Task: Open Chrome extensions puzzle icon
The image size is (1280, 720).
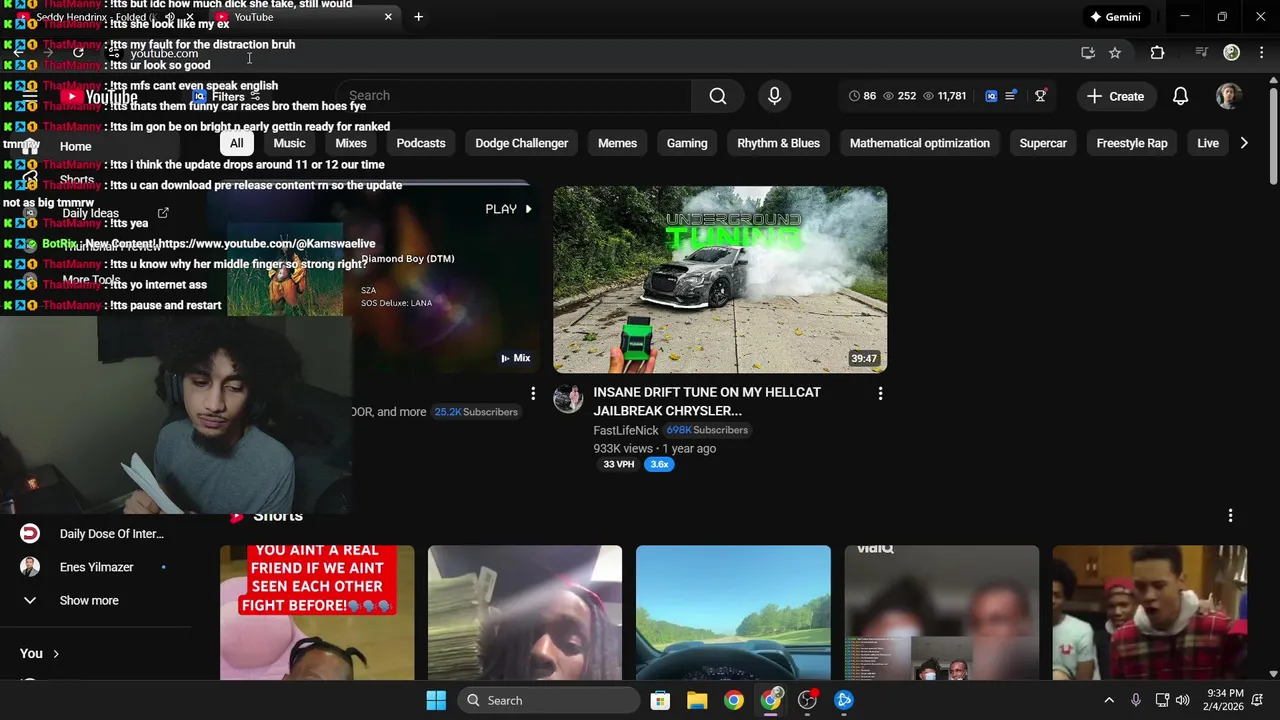Action: (x=1157, y=53)
